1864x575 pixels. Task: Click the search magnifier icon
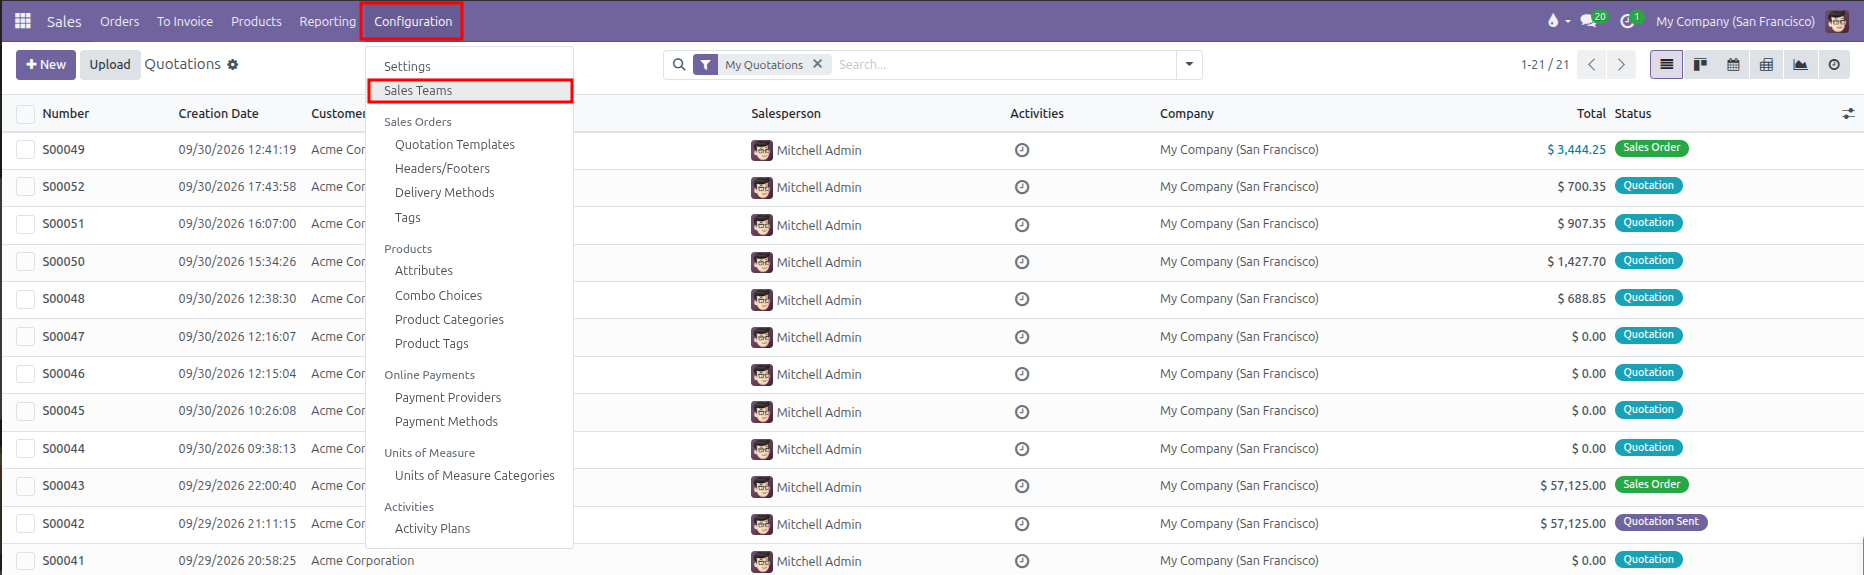point(679,65)
